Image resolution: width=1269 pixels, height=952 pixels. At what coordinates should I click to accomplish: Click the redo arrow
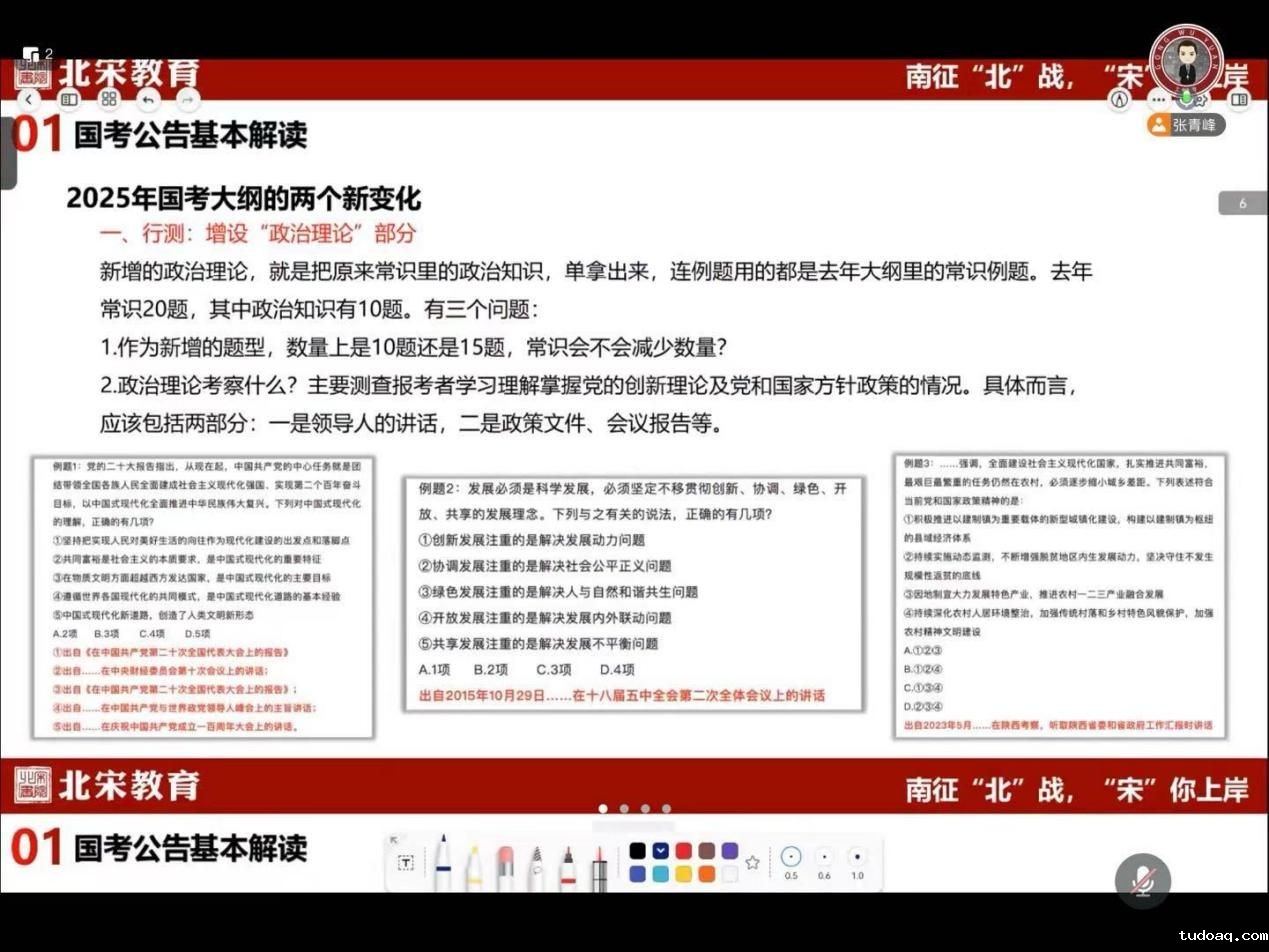point(186,99)
